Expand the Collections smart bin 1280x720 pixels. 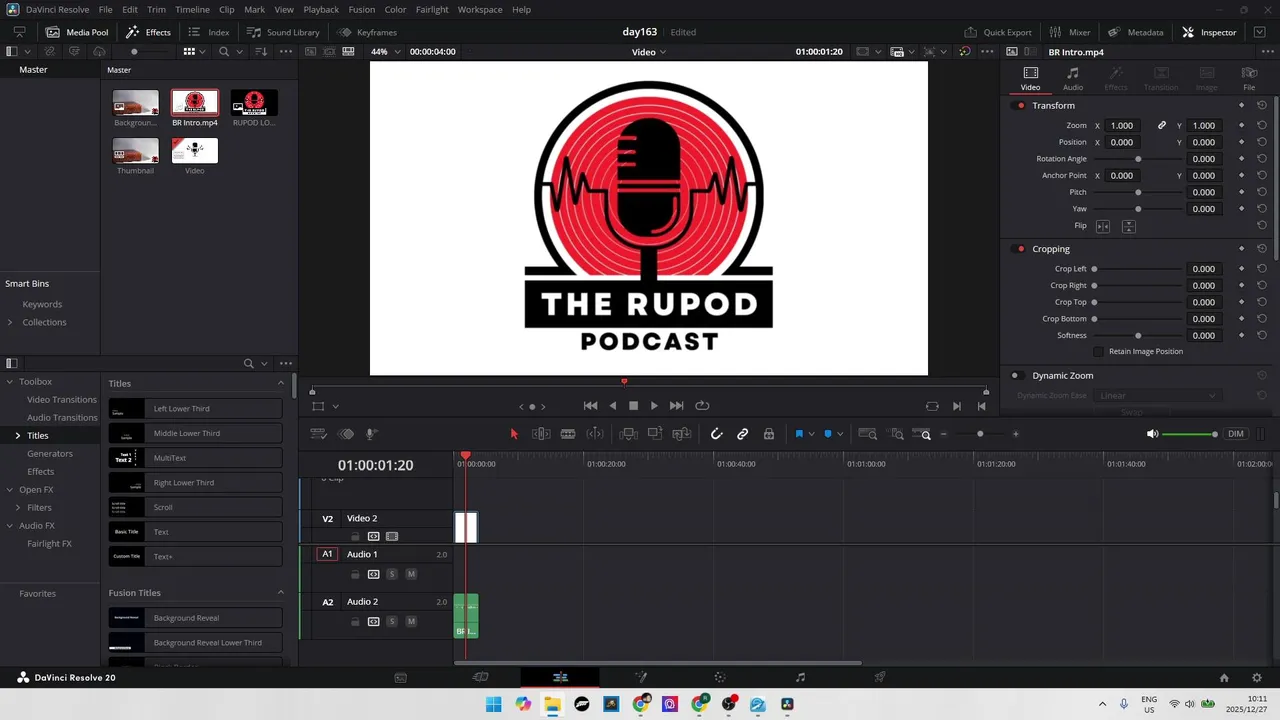pos(10,322)
